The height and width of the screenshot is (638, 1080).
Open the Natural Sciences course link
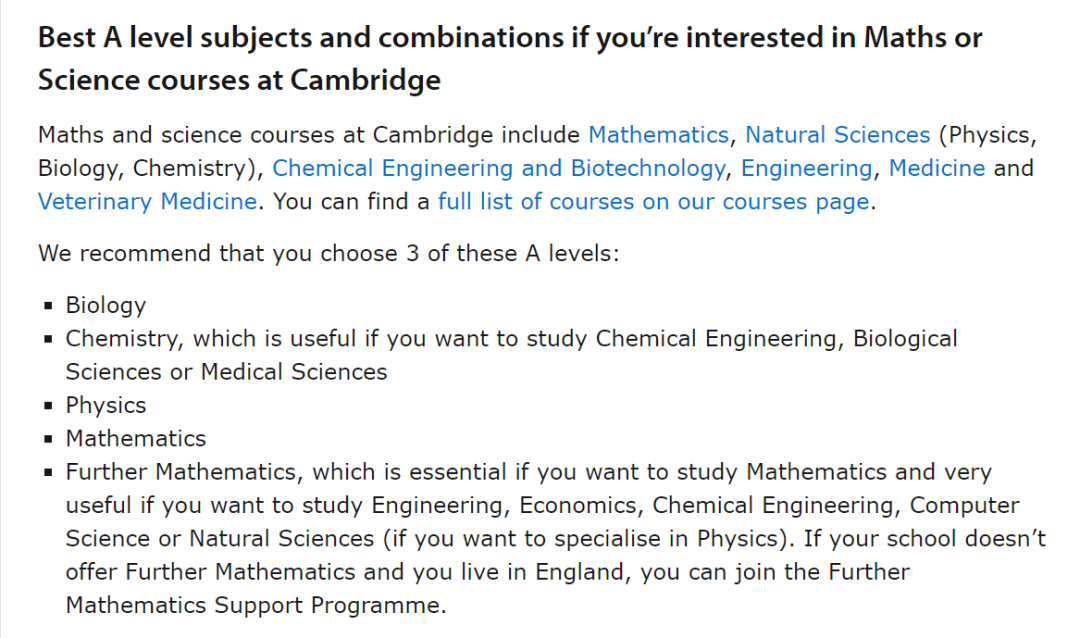point(838,135)
